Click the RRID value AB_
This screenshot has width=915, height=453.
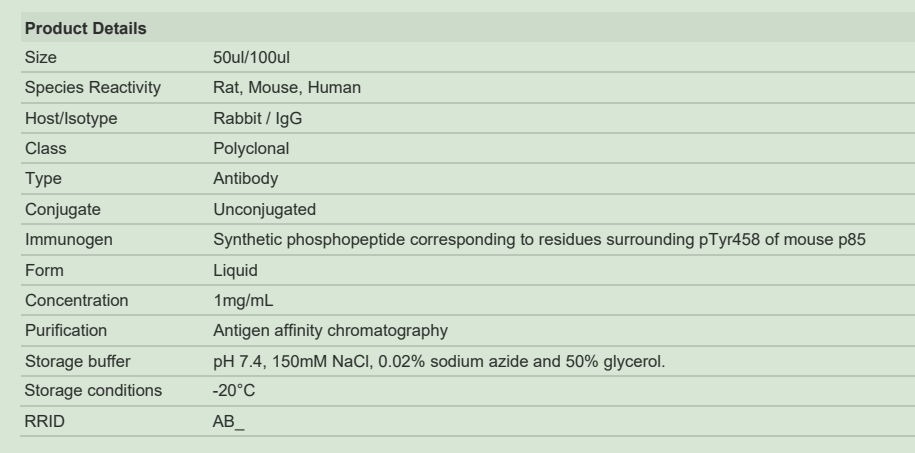[x=229, y=421]
